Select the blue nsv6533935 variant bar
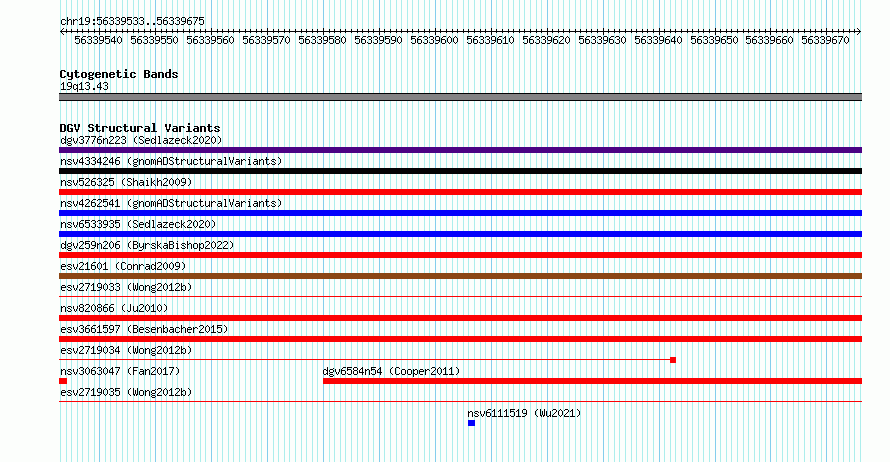This screenshot has width=890, height=462. [460, 234]
